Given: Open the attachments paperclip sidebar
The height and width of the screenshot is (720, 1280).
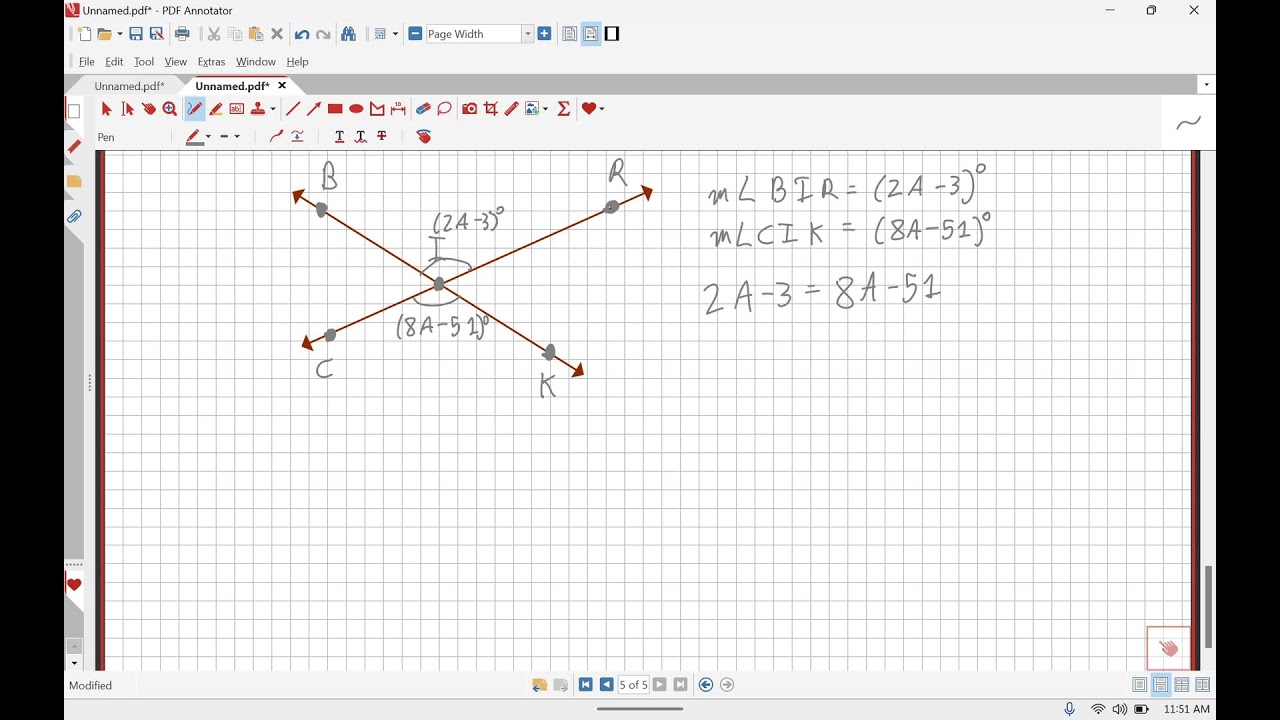Looking at the screenshot, I should (74, 216).
